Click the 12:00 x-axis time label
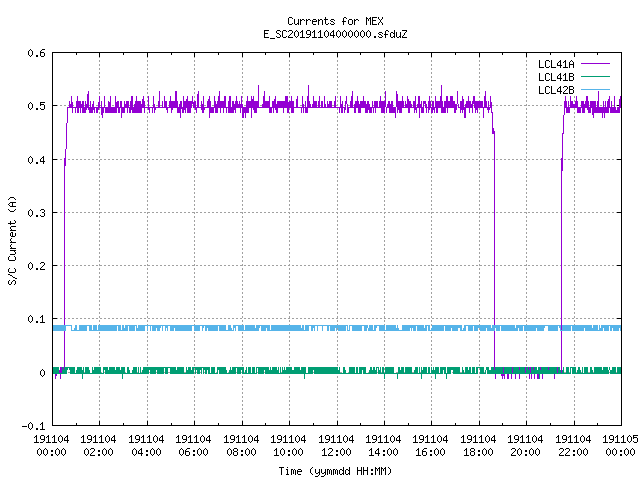 (336, 452)
